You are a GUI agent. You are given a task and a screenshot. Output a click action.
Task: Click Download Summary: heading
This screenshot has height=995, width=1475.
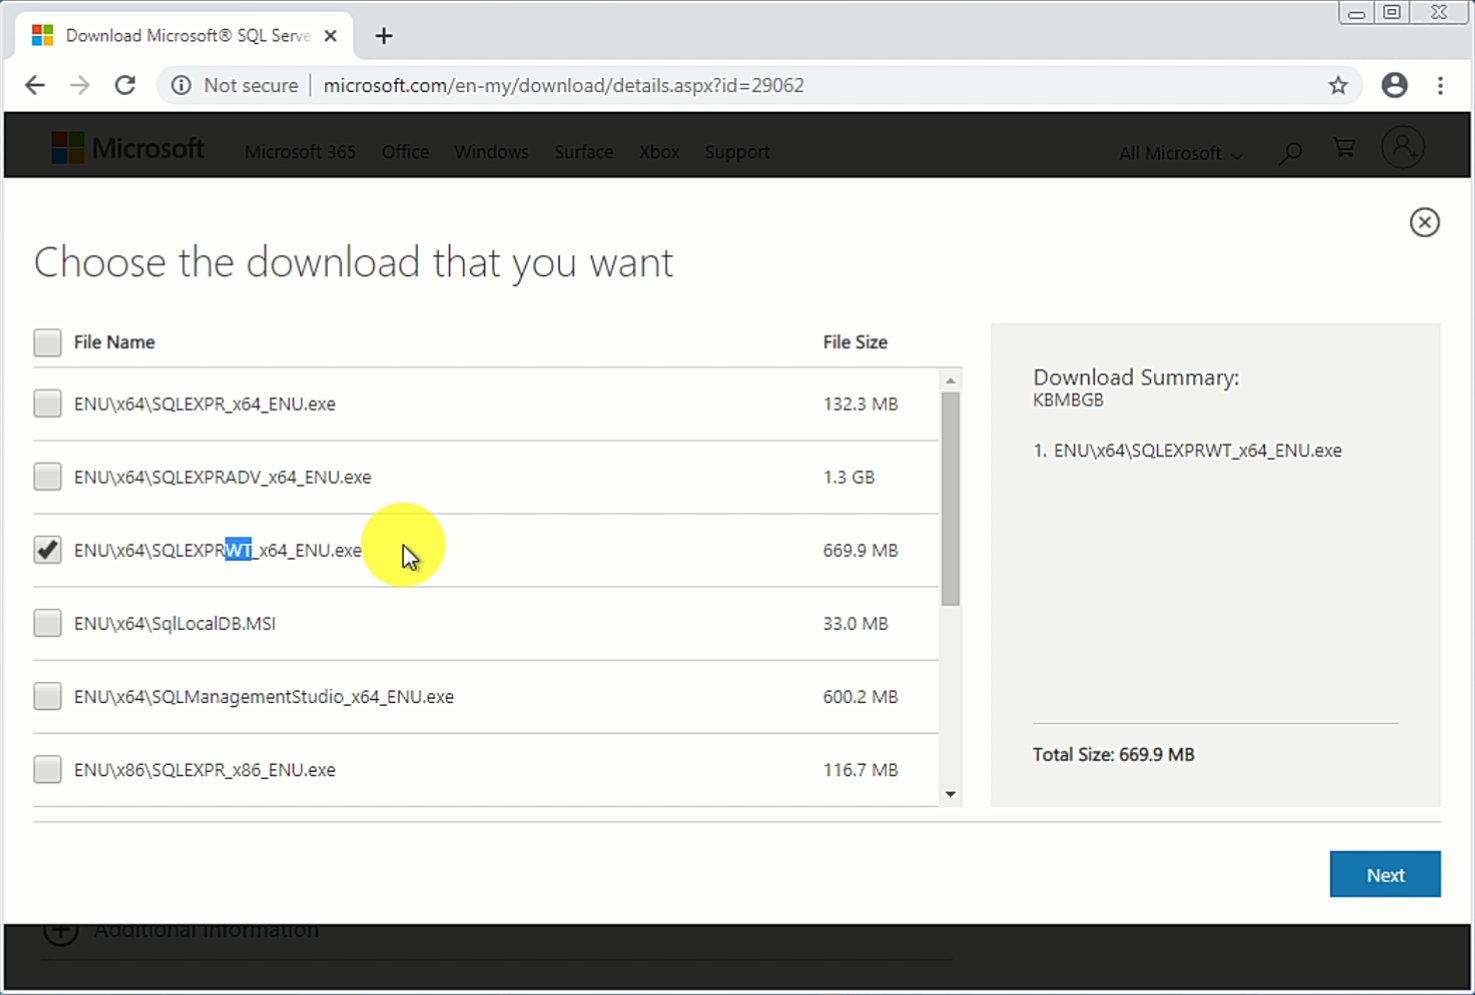click(1136, 377)
